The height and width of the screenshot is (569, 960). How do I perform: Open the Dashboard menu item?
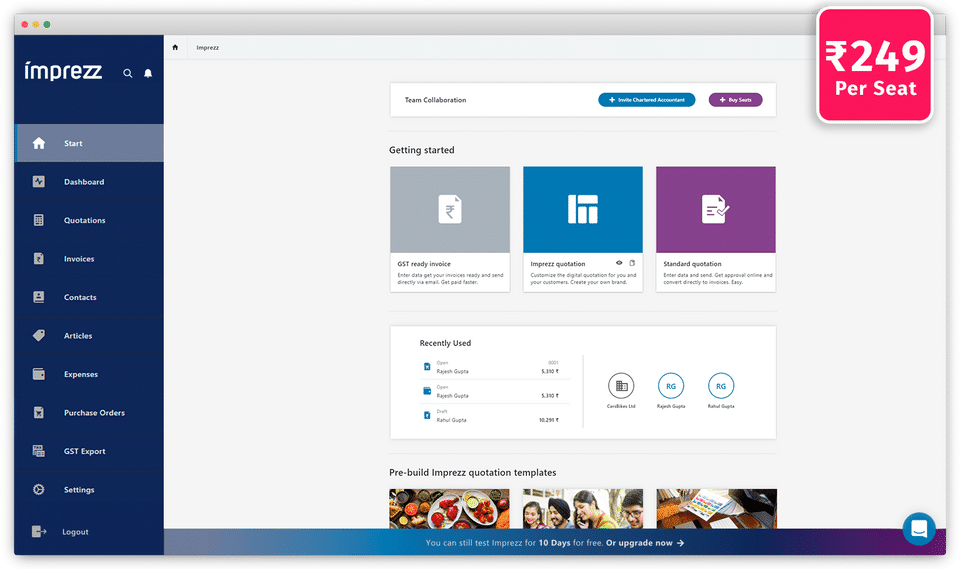[89, 182]
